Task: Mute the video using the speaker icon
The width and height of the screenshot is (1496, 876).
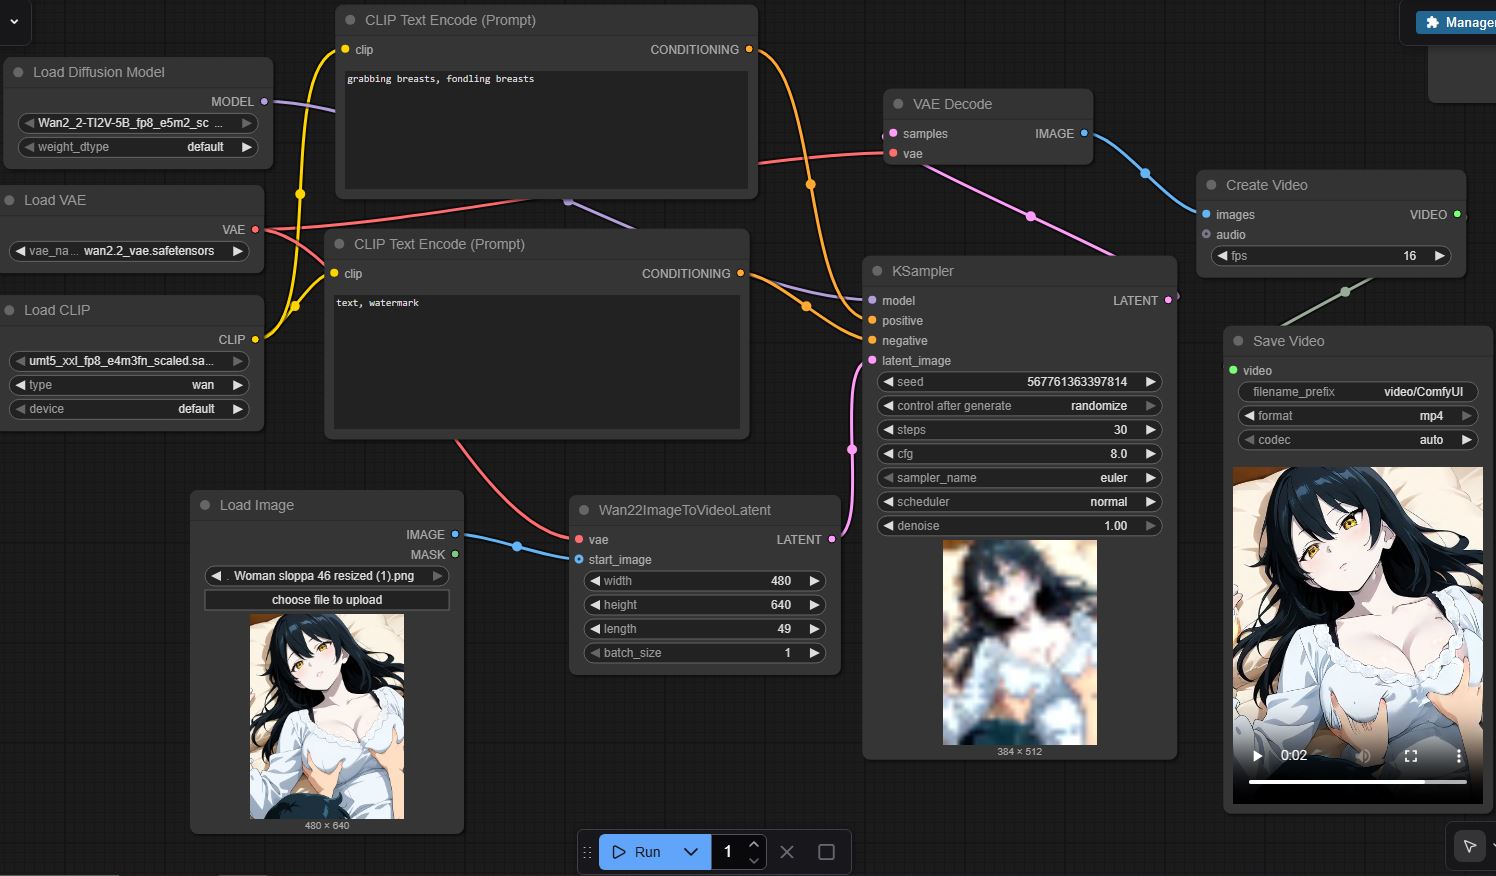Action: [1363, 756]
